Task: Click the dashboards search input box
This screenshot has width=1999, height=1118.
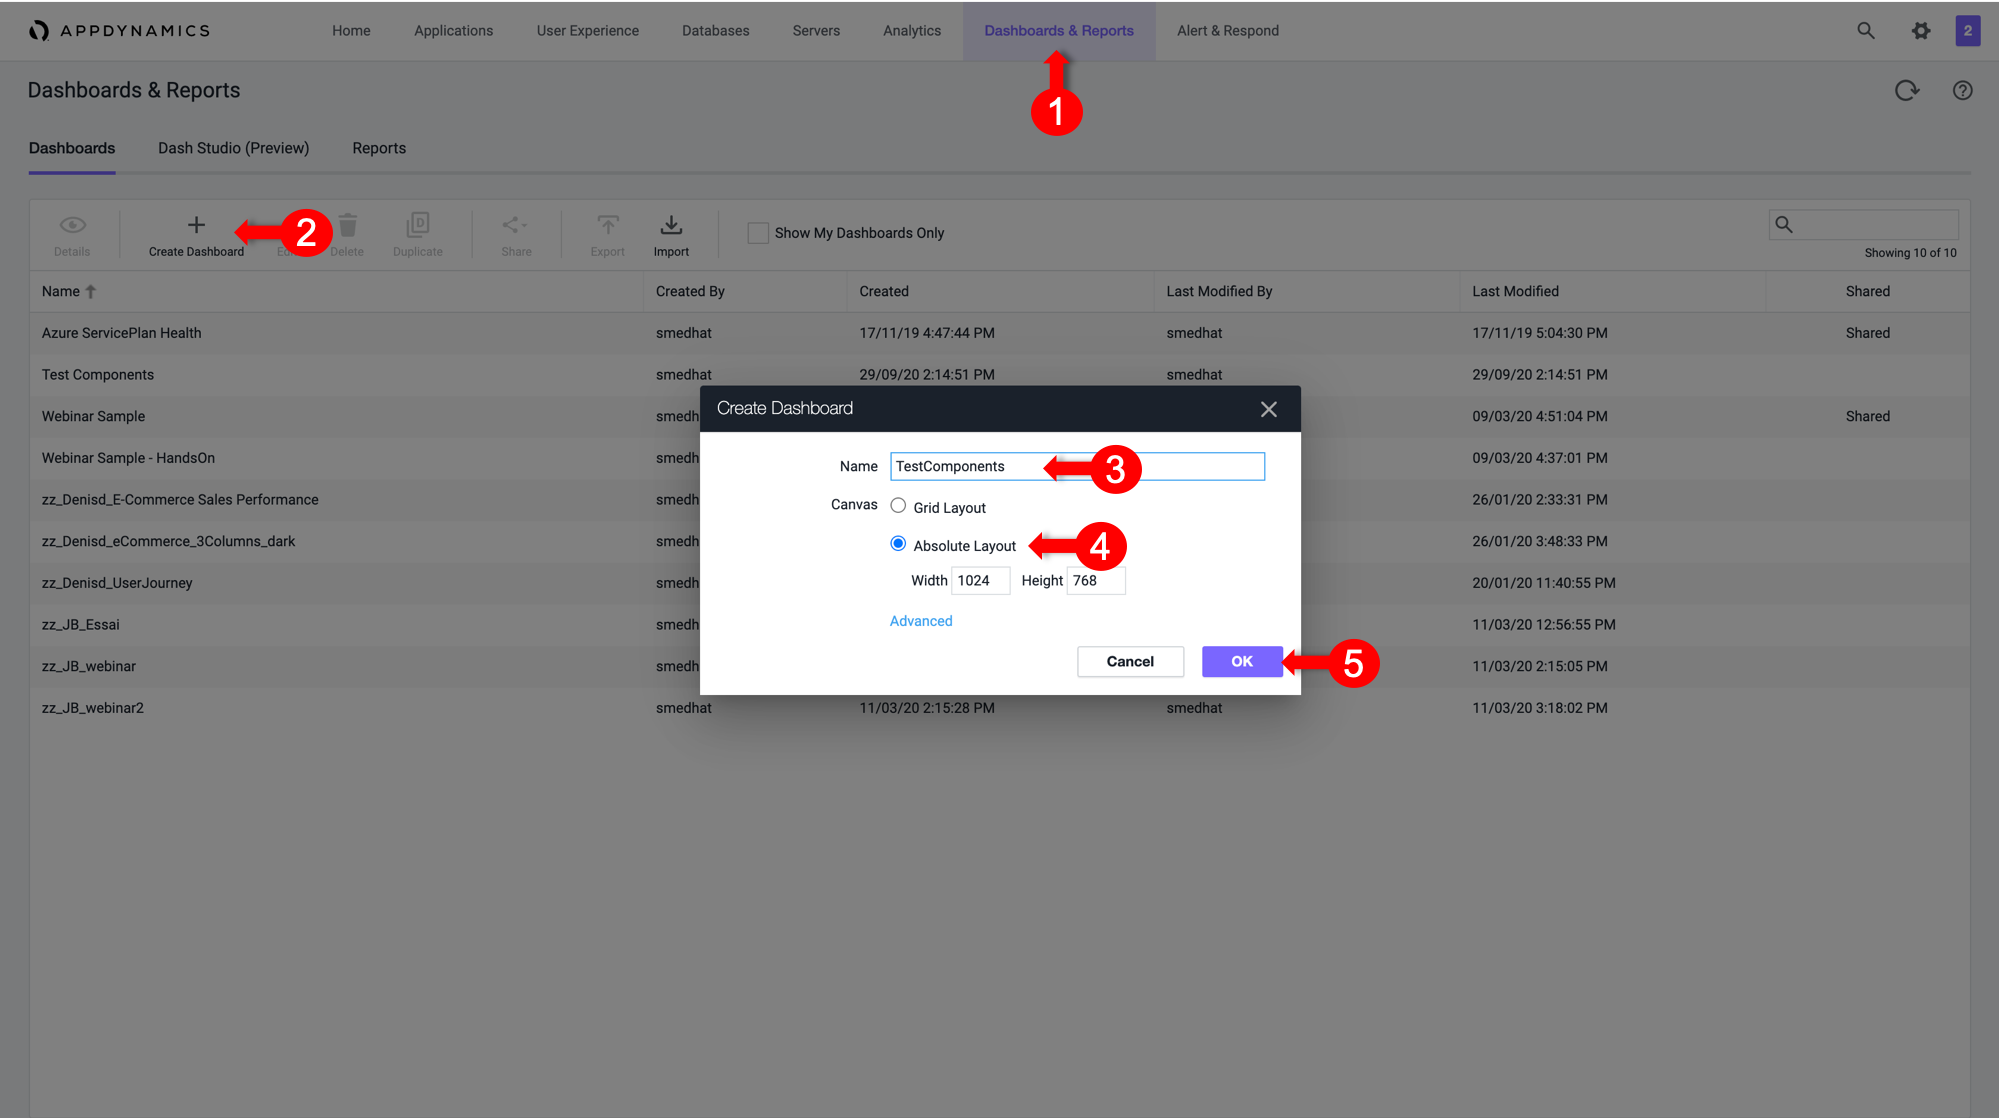Action: (x=1863, y=225)
